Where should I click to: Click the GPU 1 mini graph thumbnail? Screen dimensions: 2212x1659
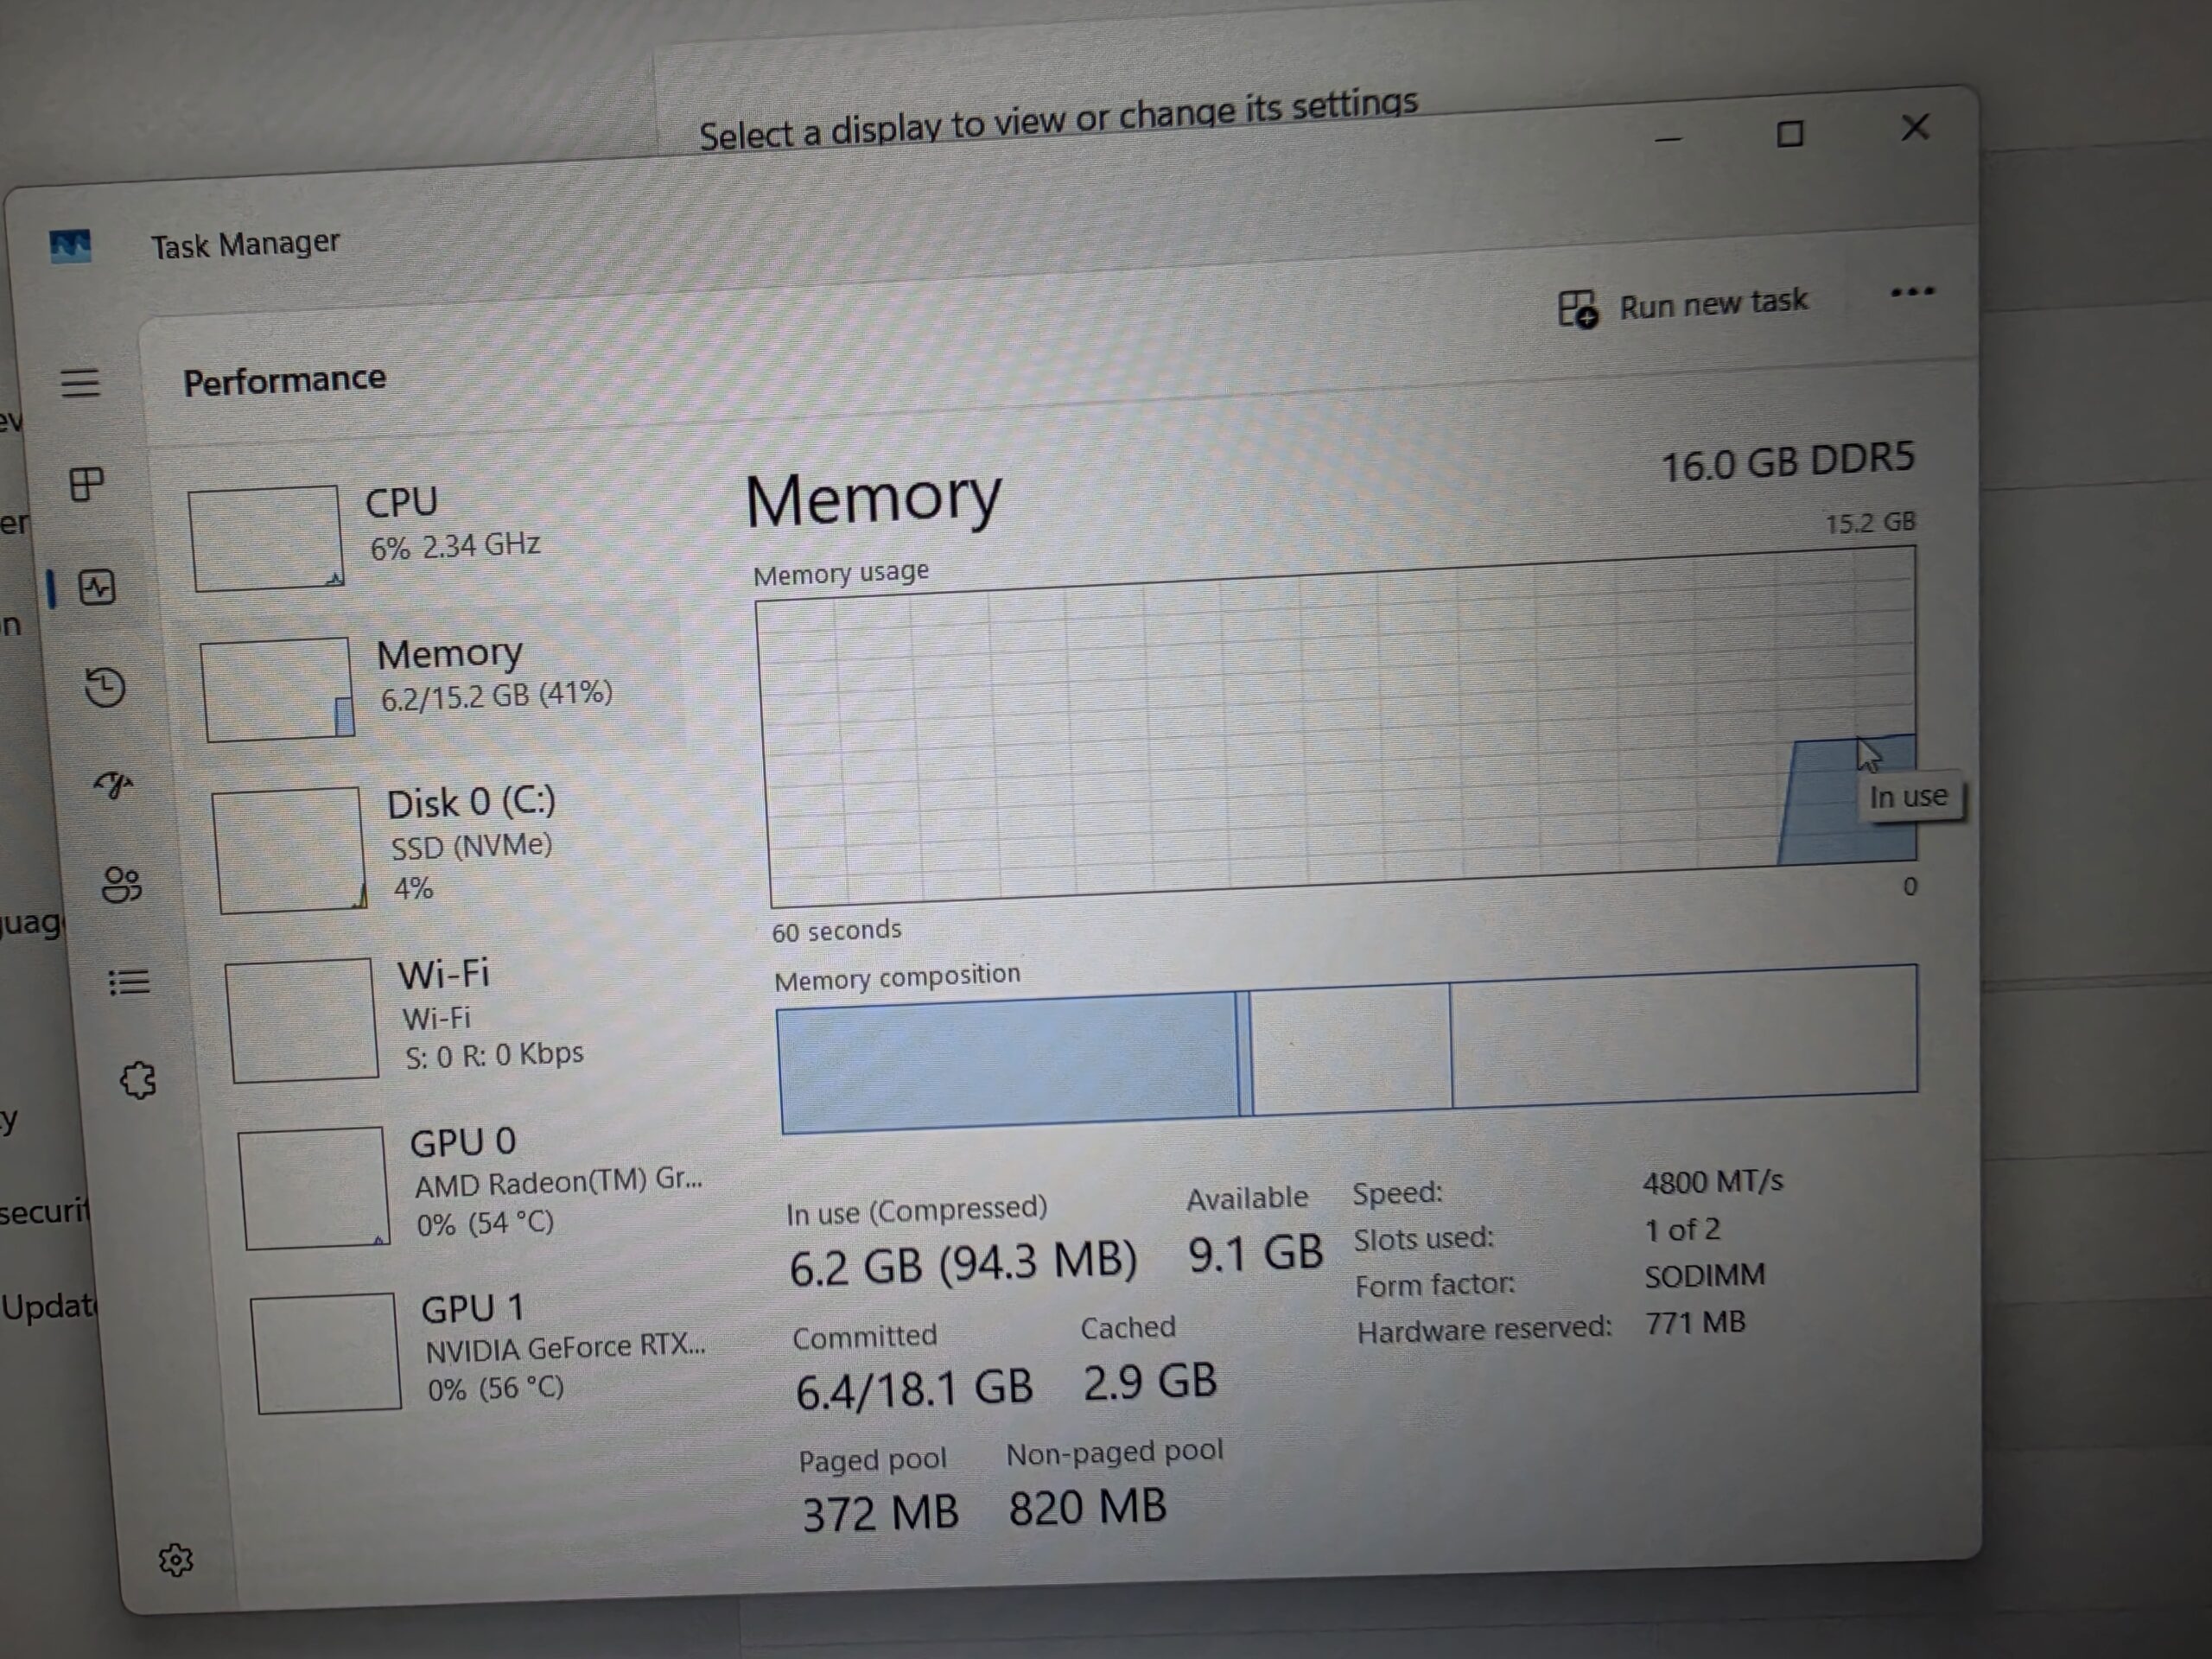(325, 1352)
